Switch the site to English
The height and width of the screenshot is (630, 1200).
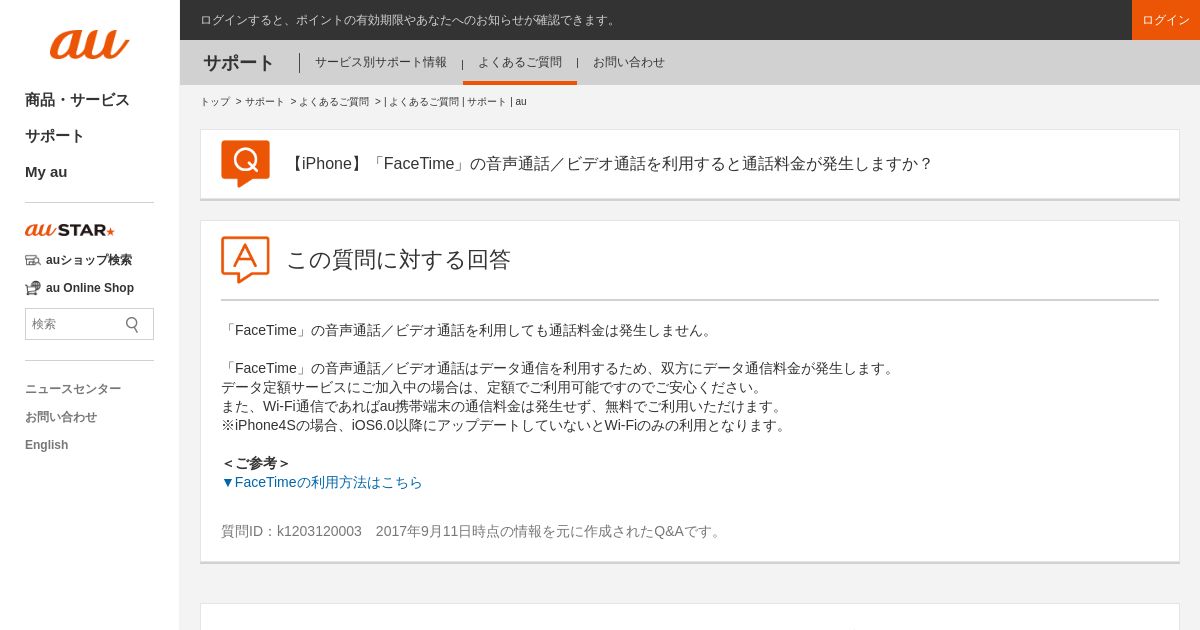pyautogui.click(x=47, y=445)
